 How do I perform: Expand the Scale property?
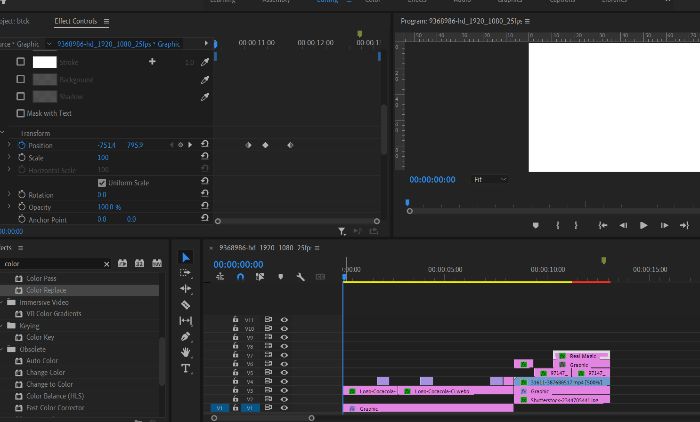click(x=9, y=157)
